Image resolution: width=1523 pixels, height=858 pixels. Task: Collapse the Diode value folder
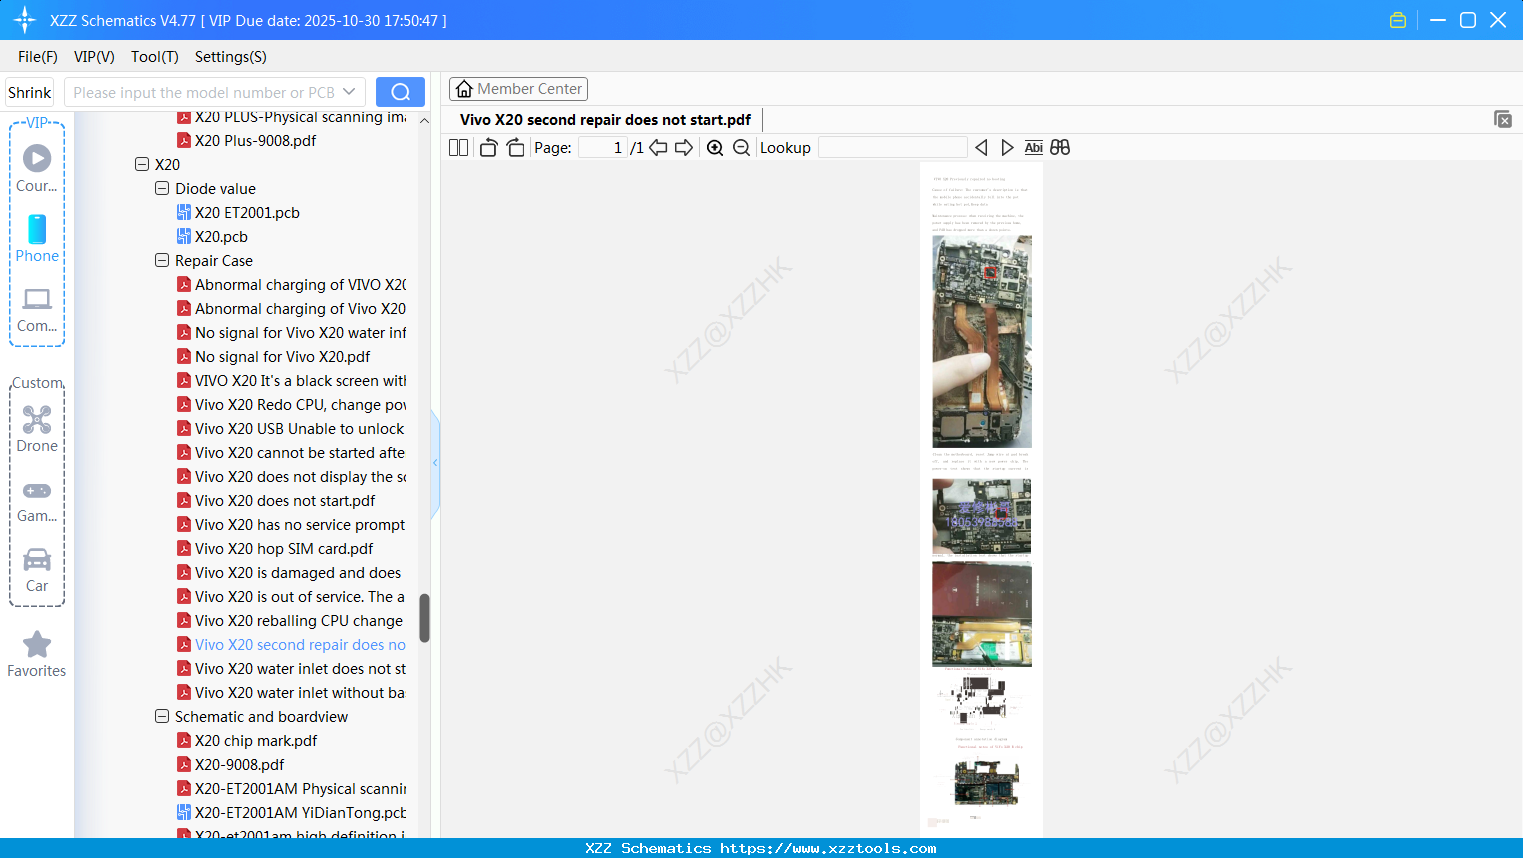pyautogui.click(x=162, y=188)
